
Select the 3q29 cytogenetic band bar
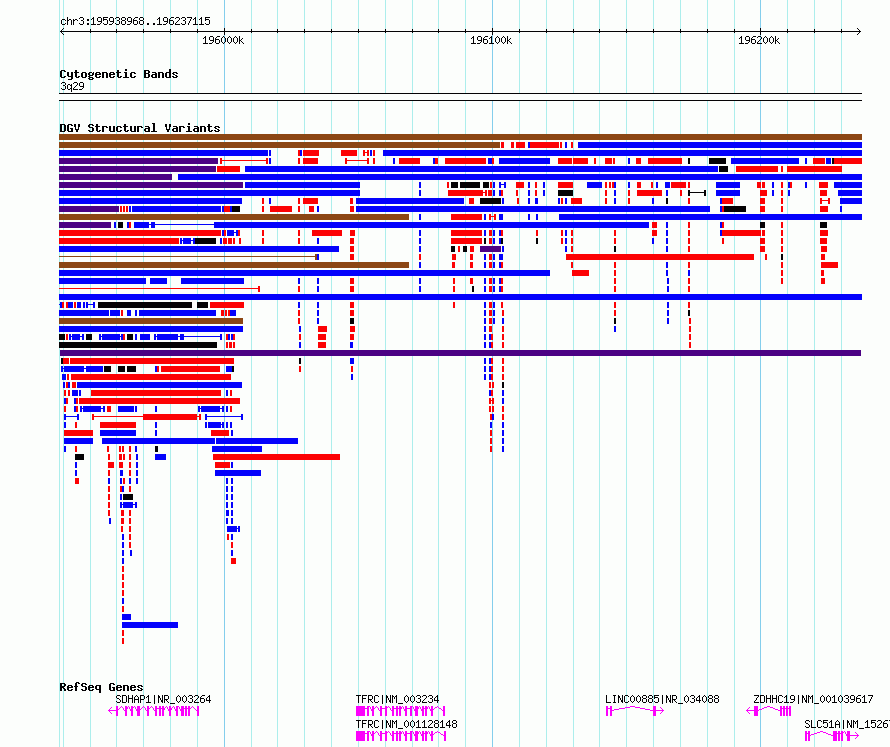pos(460,97)
